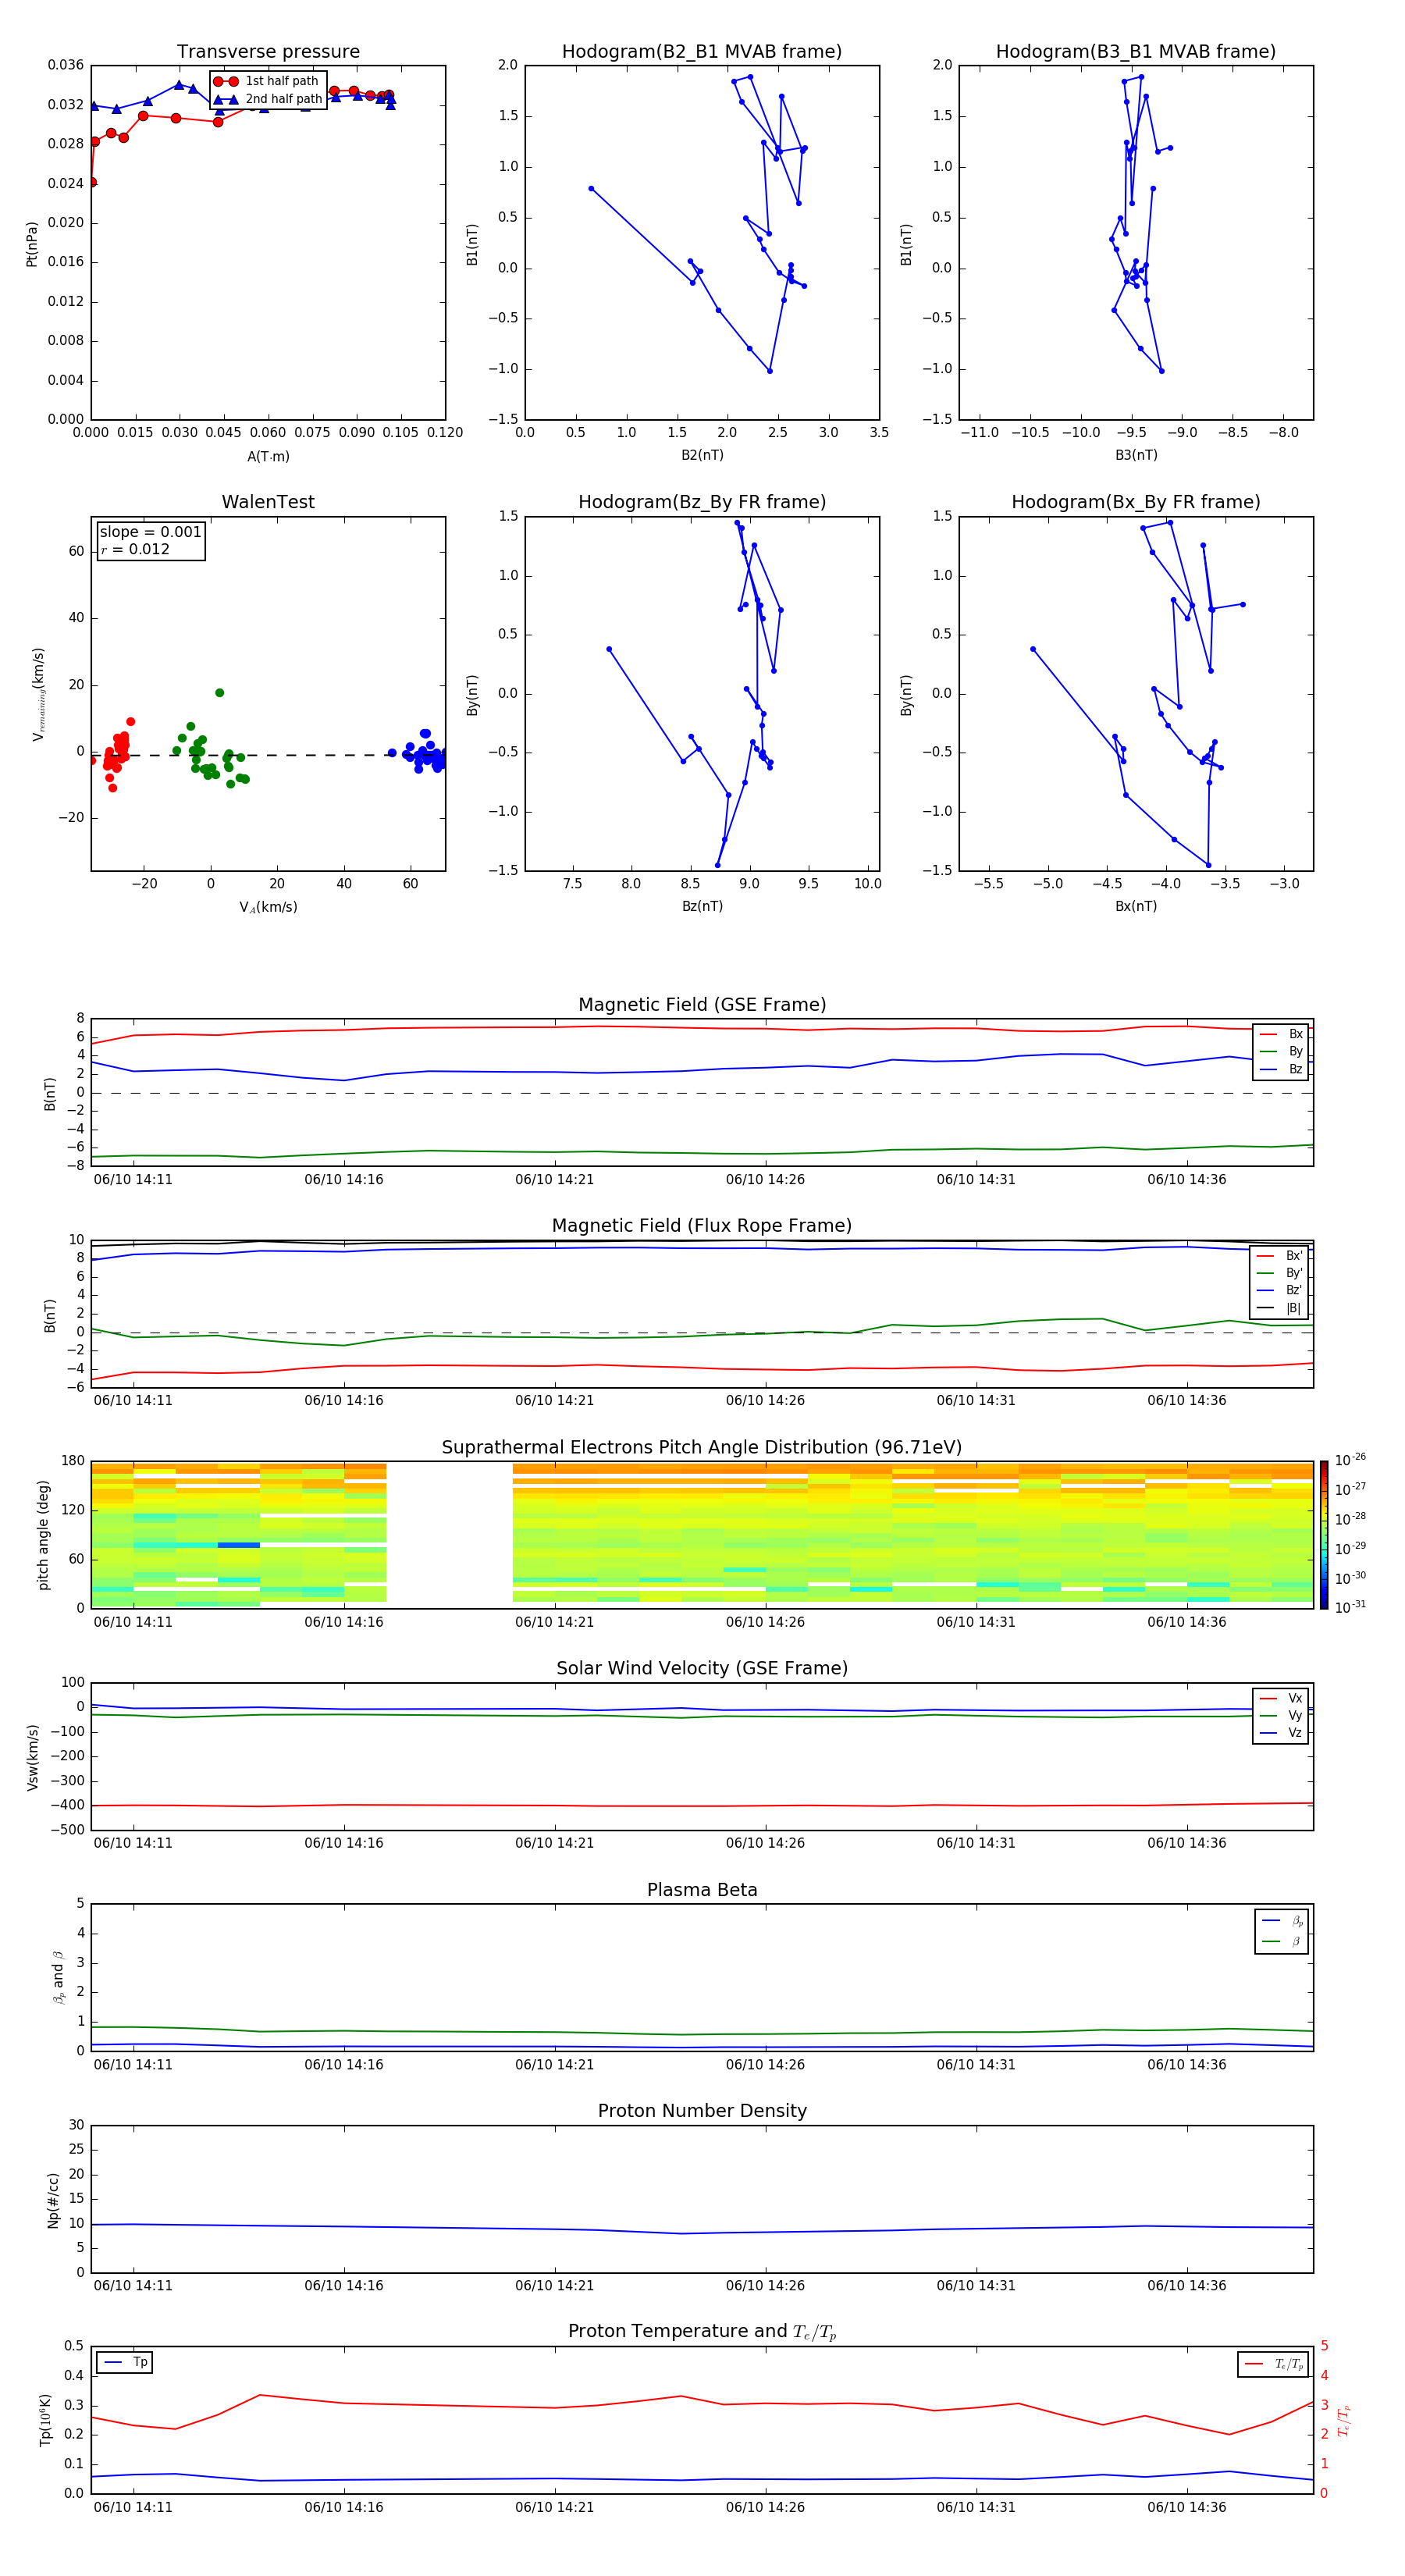Click the highest green point in WalenTest plot

click(219, 693)
